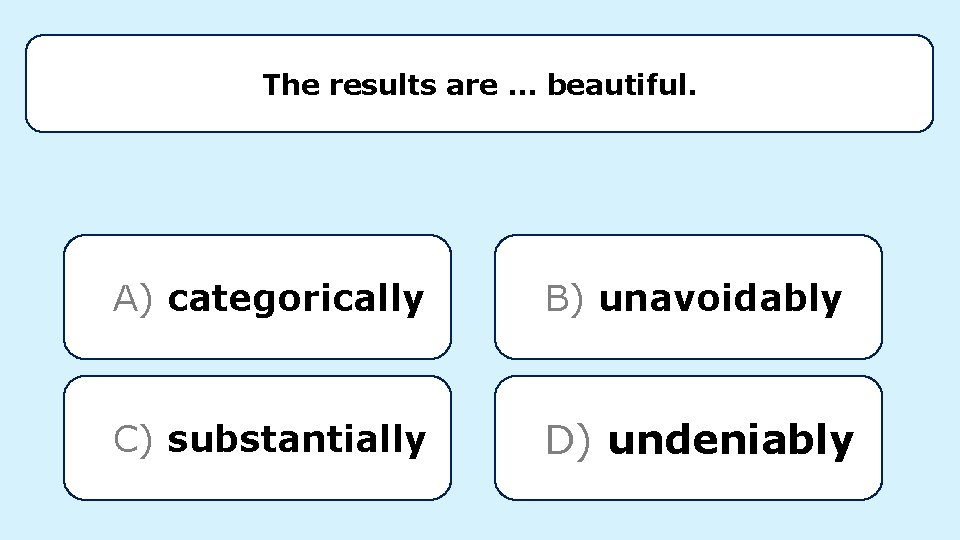Click the word 'substantially'
Viewport: 960px width, 540px height.
pyautogui.click(x=296, y=440)
